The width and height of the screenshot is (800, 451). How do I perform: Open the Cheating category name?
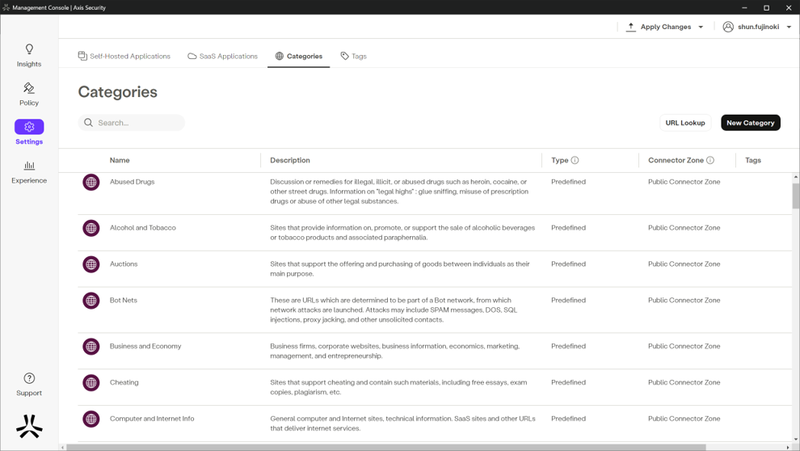coord(124,382)
